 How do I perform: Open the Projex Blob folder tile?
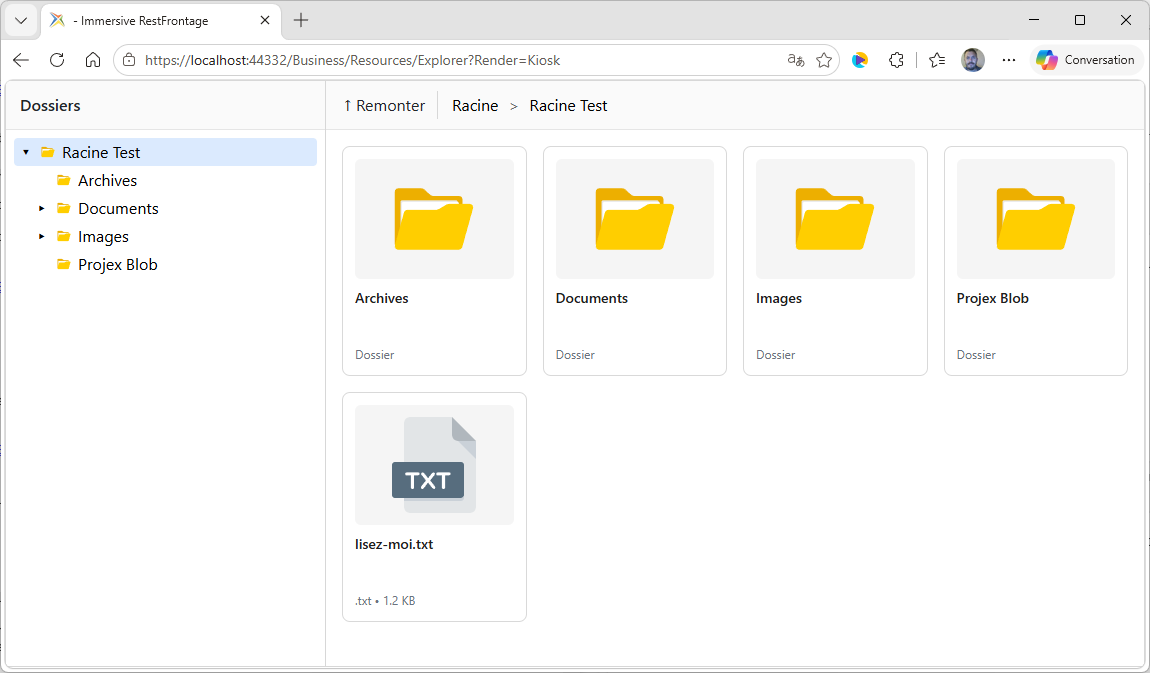(x=1036, y=261)
